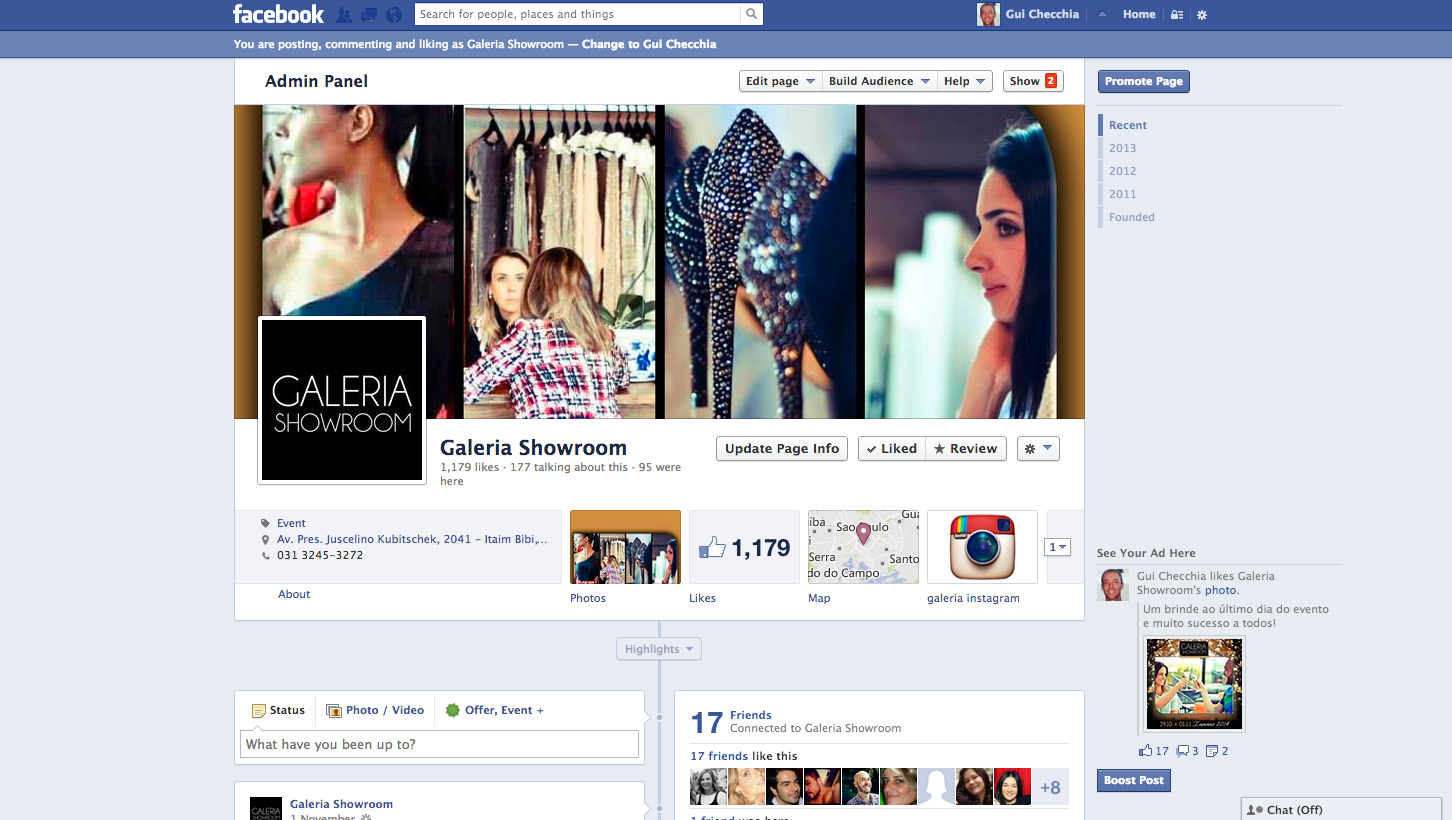Viewport: 1452px width, 820px height.
Task: Click the Av. Pres. Juscelino Kubitschek address link
Action: coord(412,539)
